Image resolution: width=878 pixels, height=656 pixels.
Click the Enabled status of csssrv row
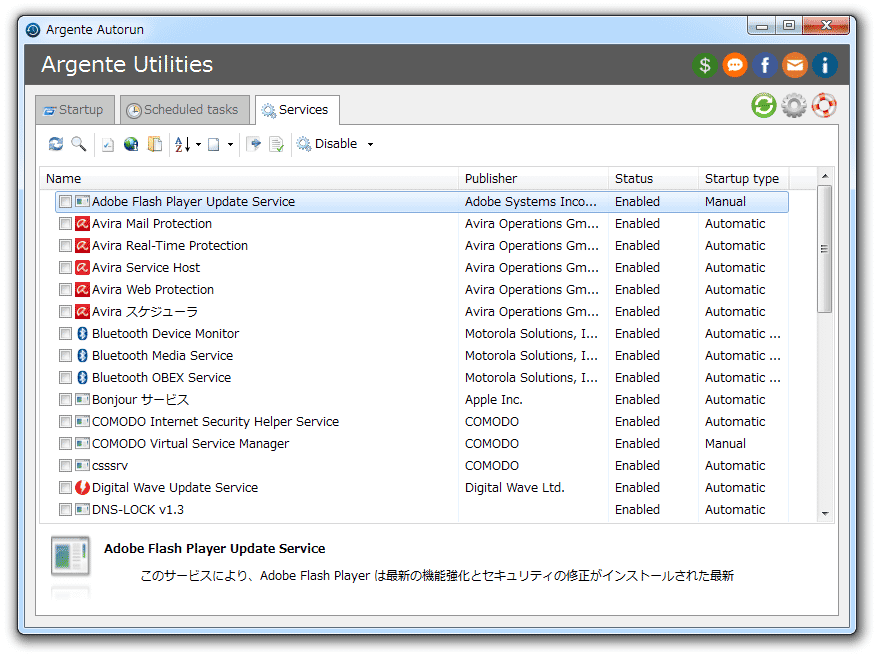click(x=637, y=466)
